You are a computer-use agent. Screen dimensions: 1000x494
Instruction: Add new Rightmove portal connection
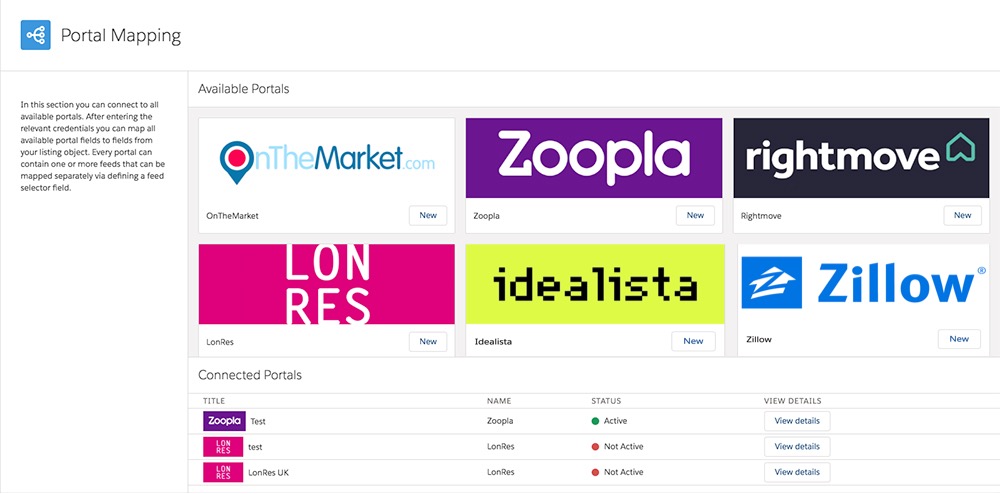962,215
